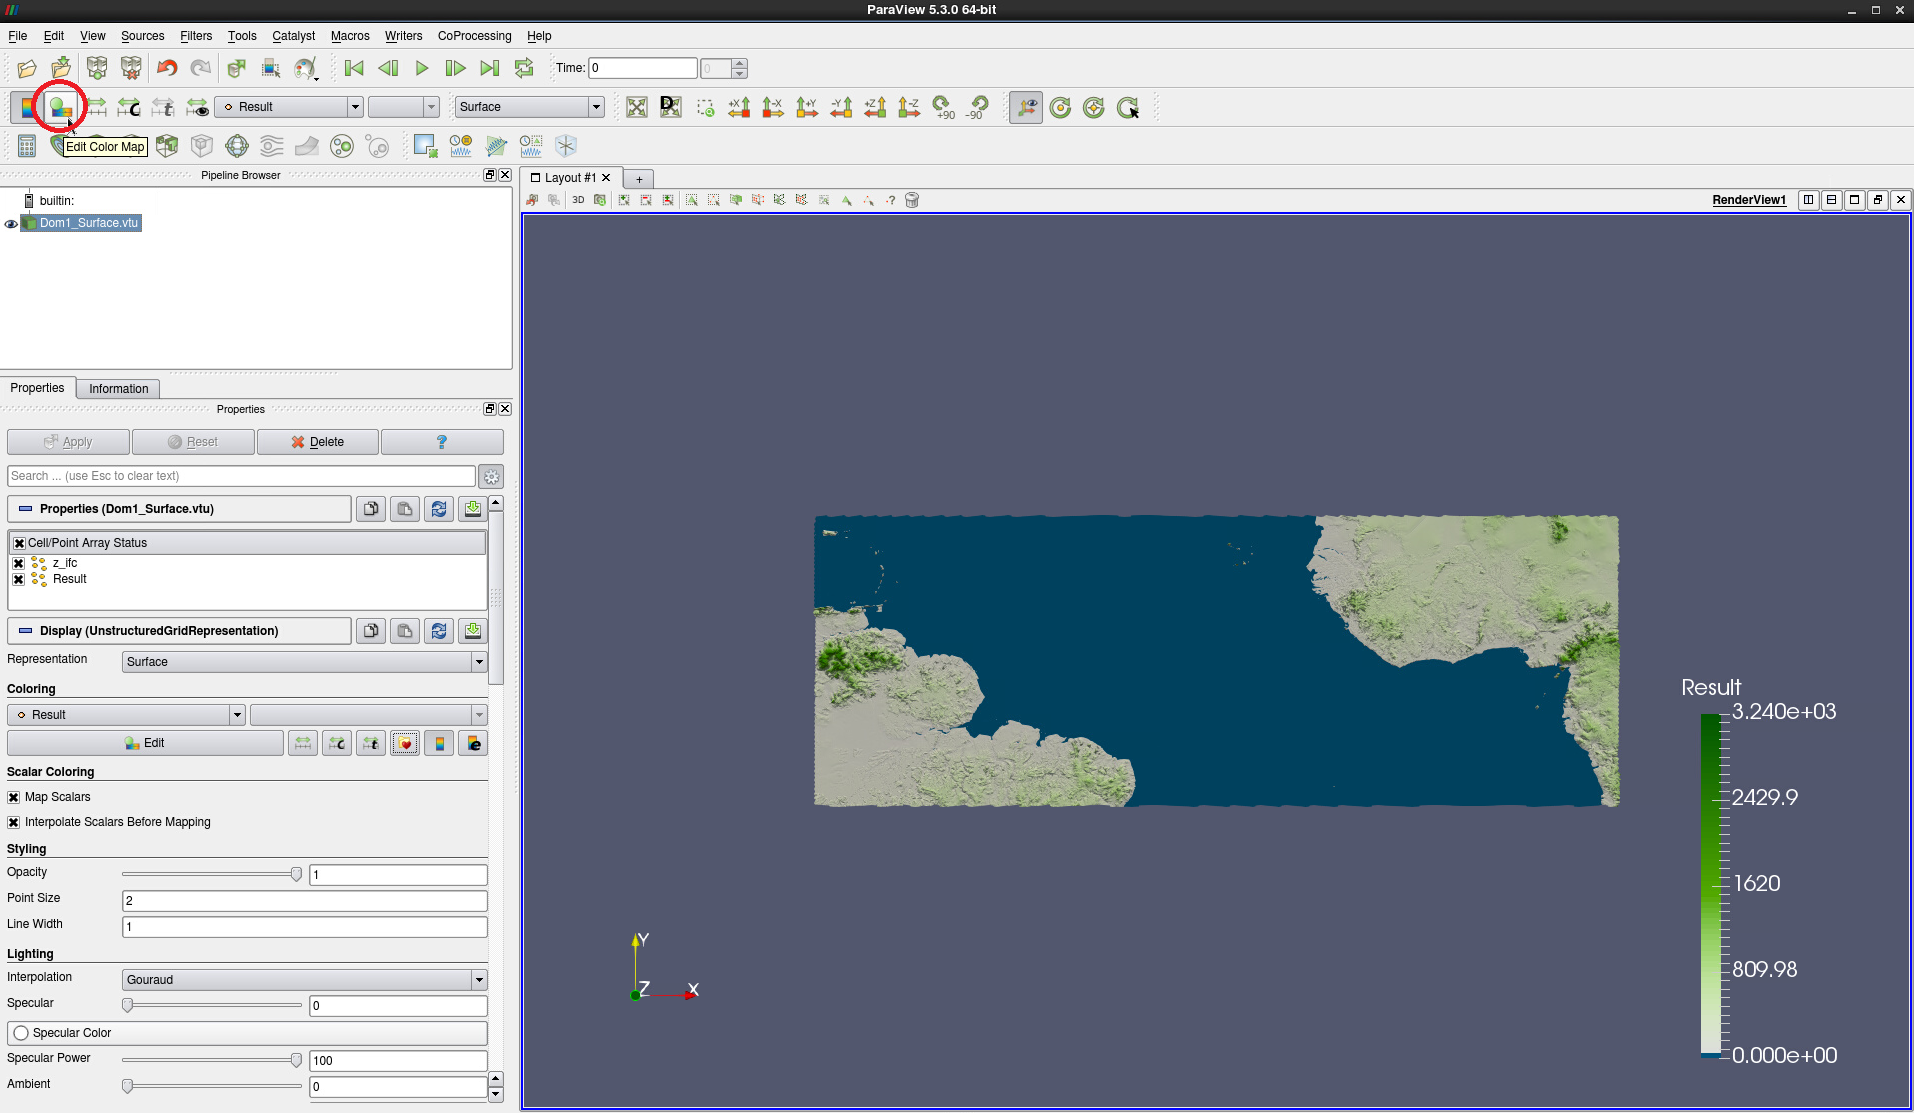Click Rescale to visible data range icon

click(197, 107)
